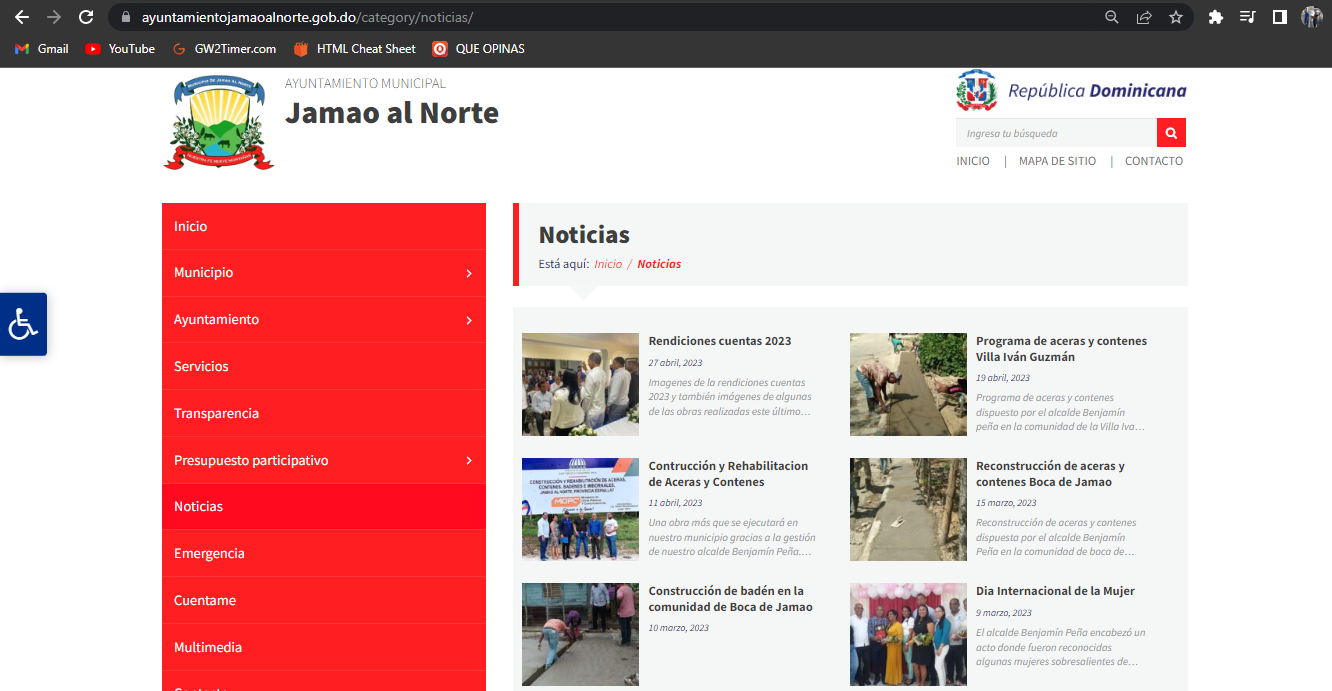The width and height of the screenshot is (1332, 691).
Task: Open Programa de aceras y contenes Villa Iván Guzmán
Action: coord(1061,349)
